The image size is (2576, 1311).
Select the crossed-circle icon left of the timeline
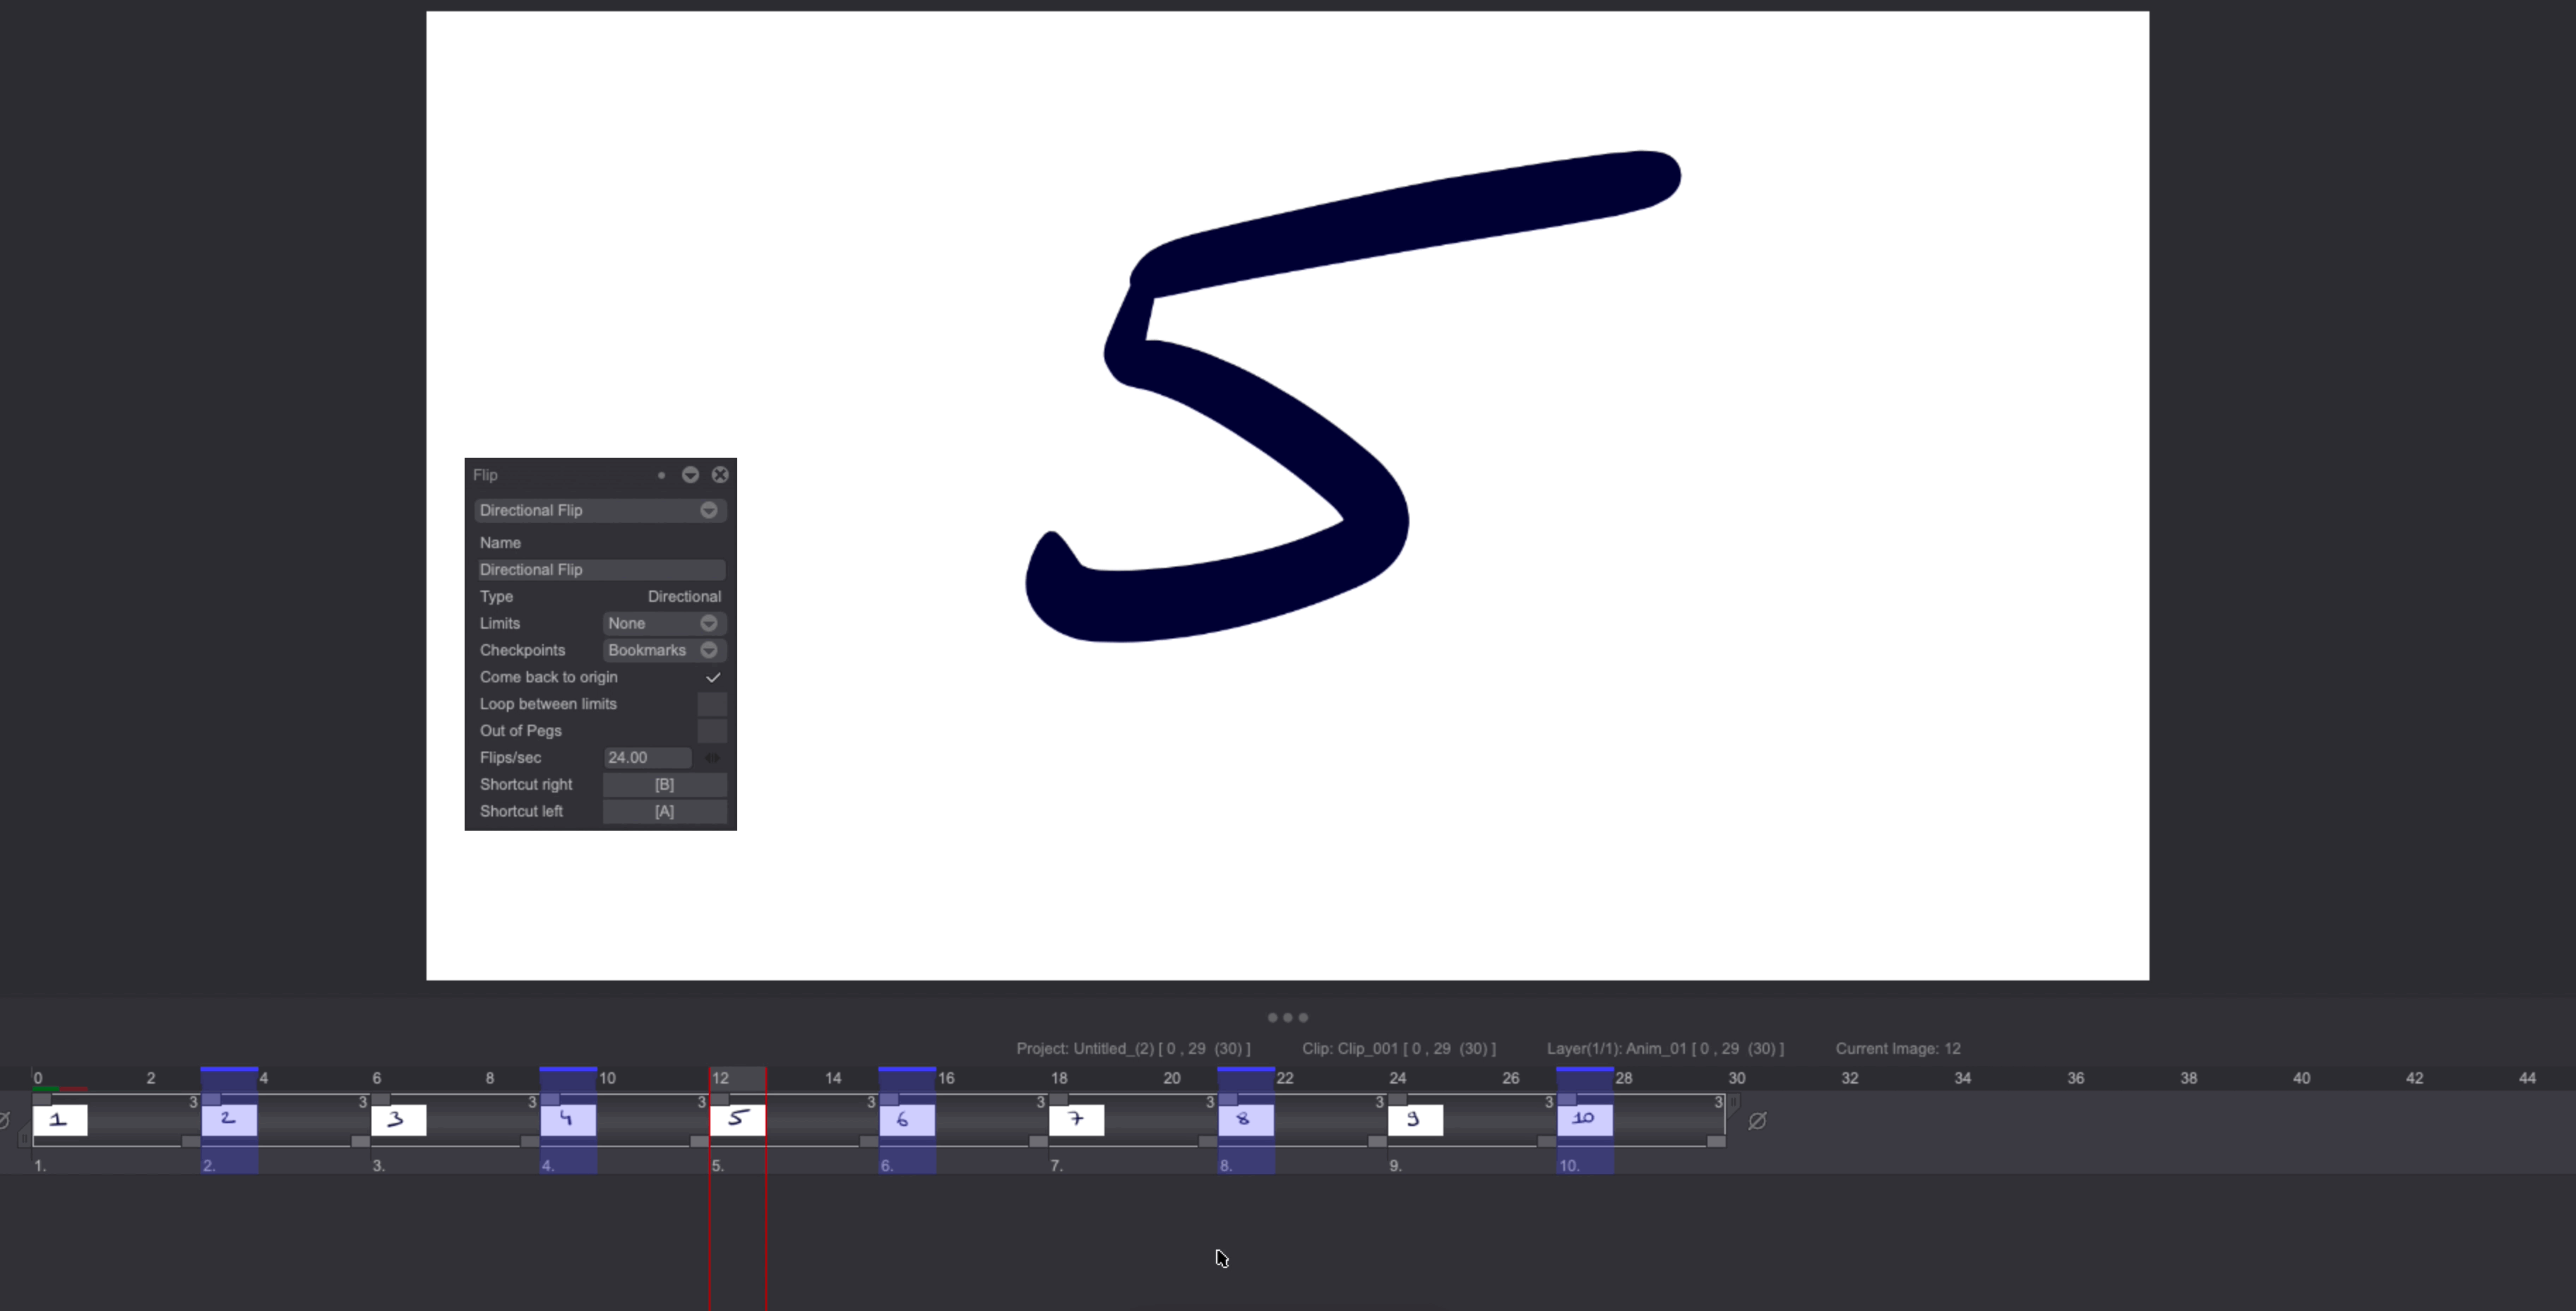[x=5, y=1120]
